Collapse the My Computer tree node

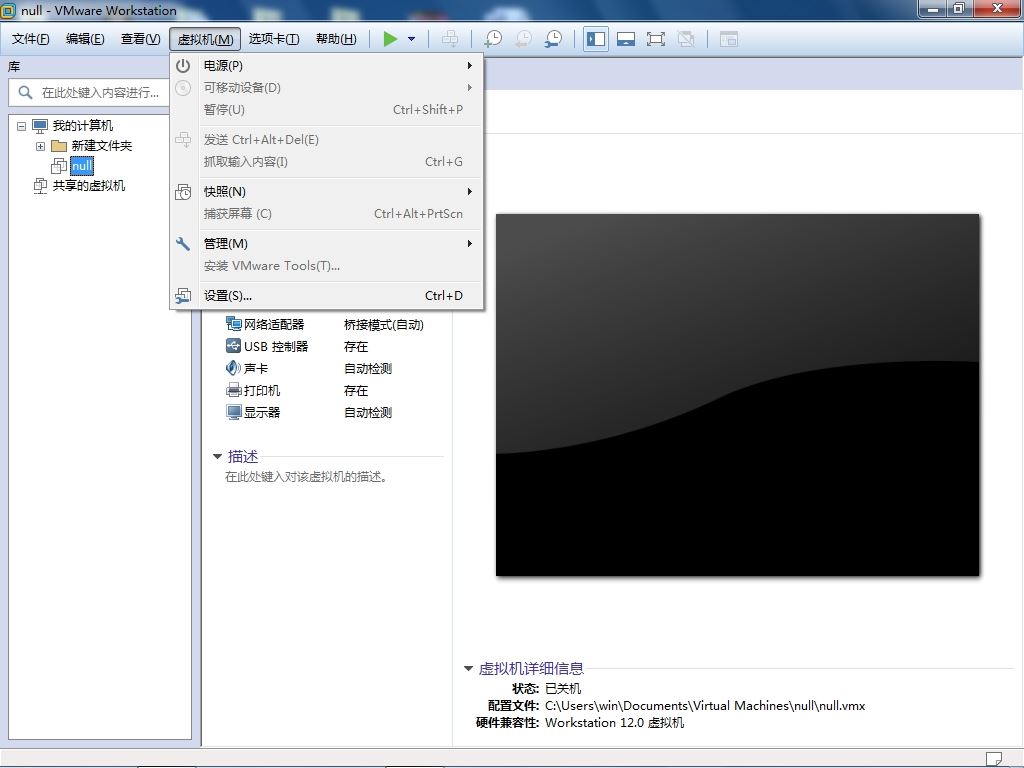coord(22,126)
